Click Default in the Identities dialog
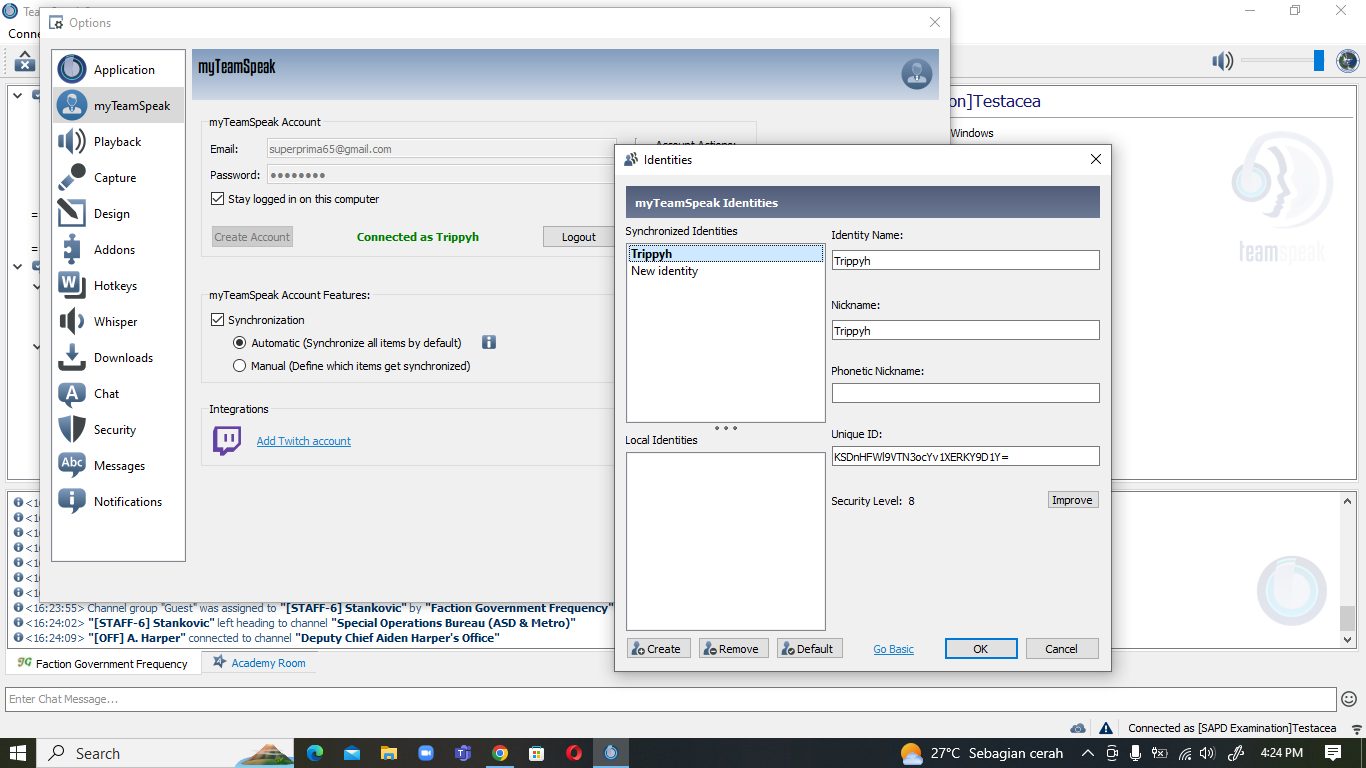The image size is (1366, 768). coord(809,648)
